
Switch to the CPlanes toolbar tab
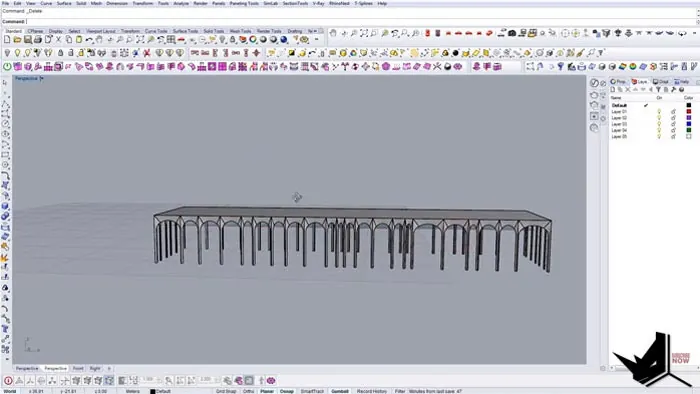tap(36, 31)
